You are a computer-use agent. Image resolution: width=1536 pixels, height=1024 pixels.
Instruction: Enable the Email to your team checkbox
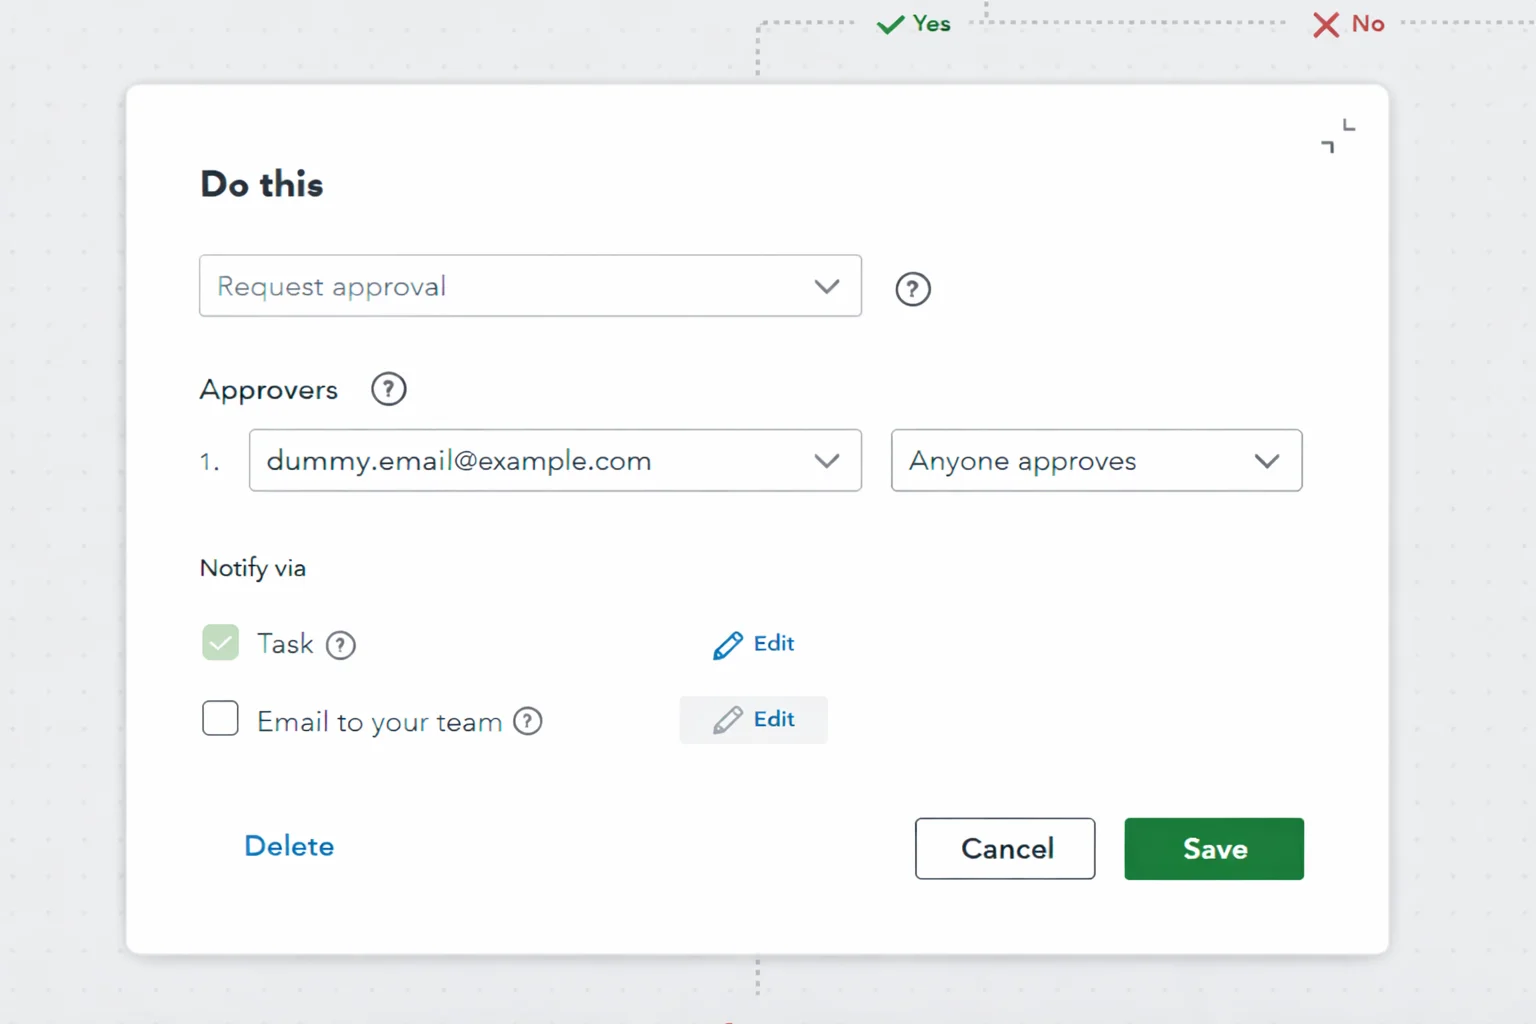click(220, 718)
